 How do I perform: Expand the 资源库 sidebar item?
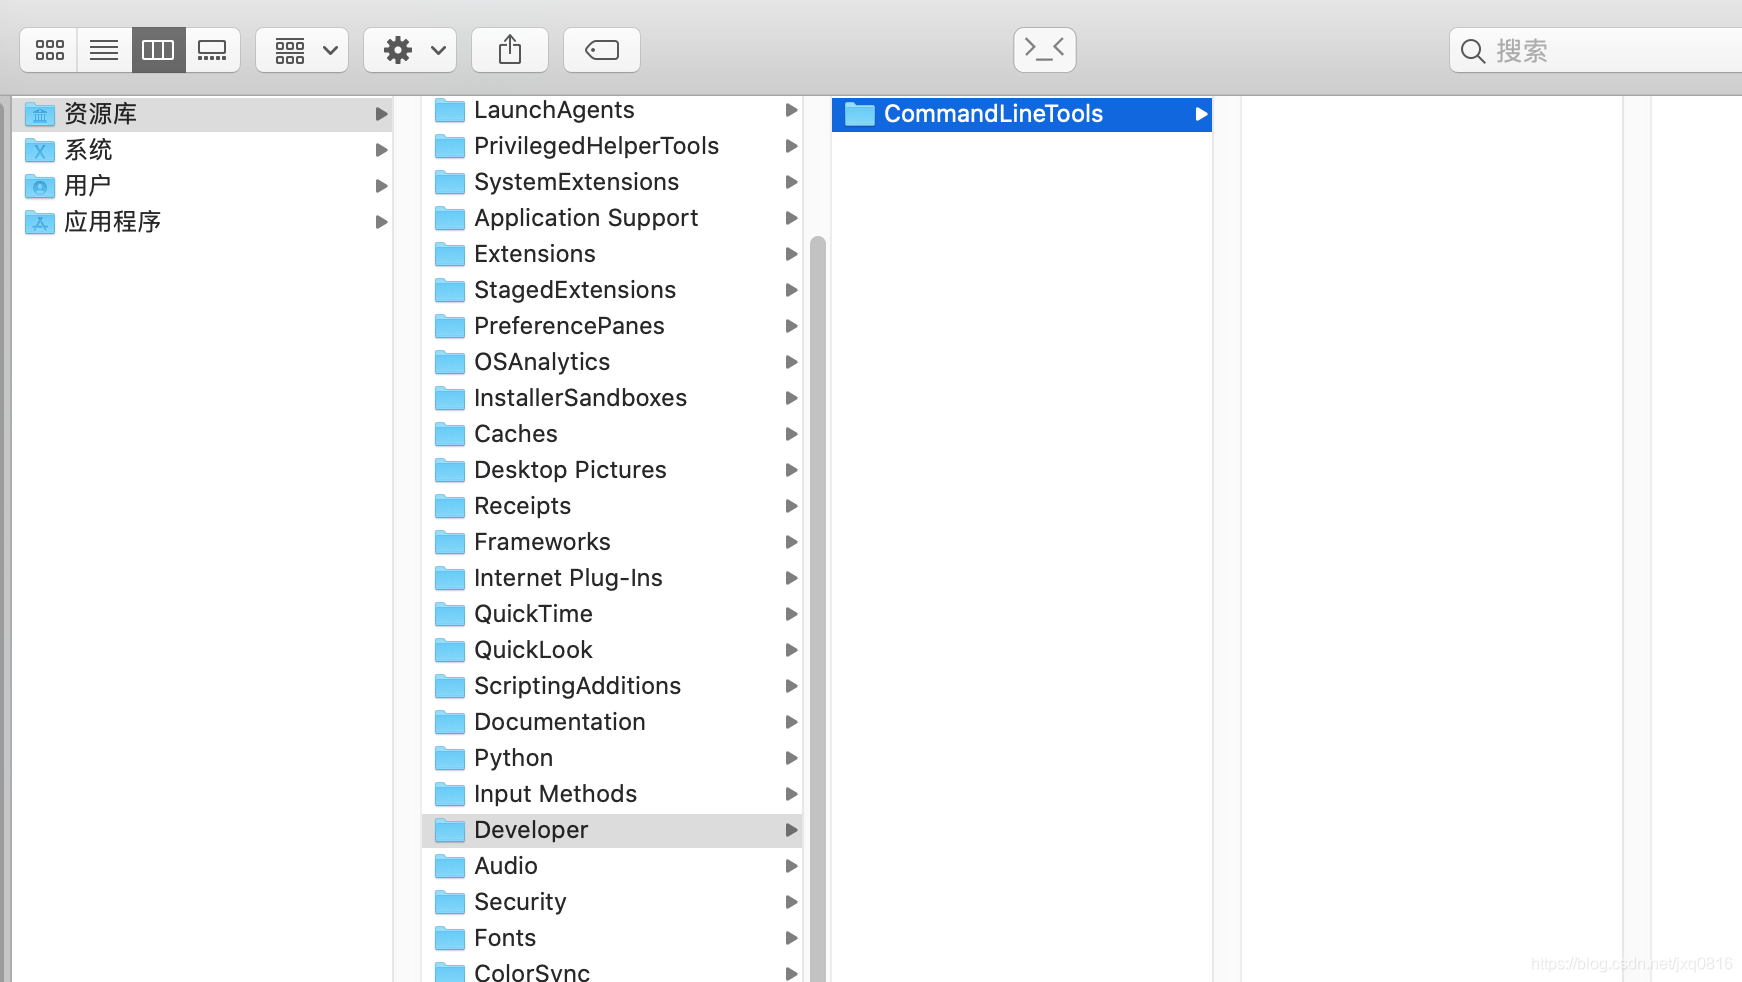[381, 114]
